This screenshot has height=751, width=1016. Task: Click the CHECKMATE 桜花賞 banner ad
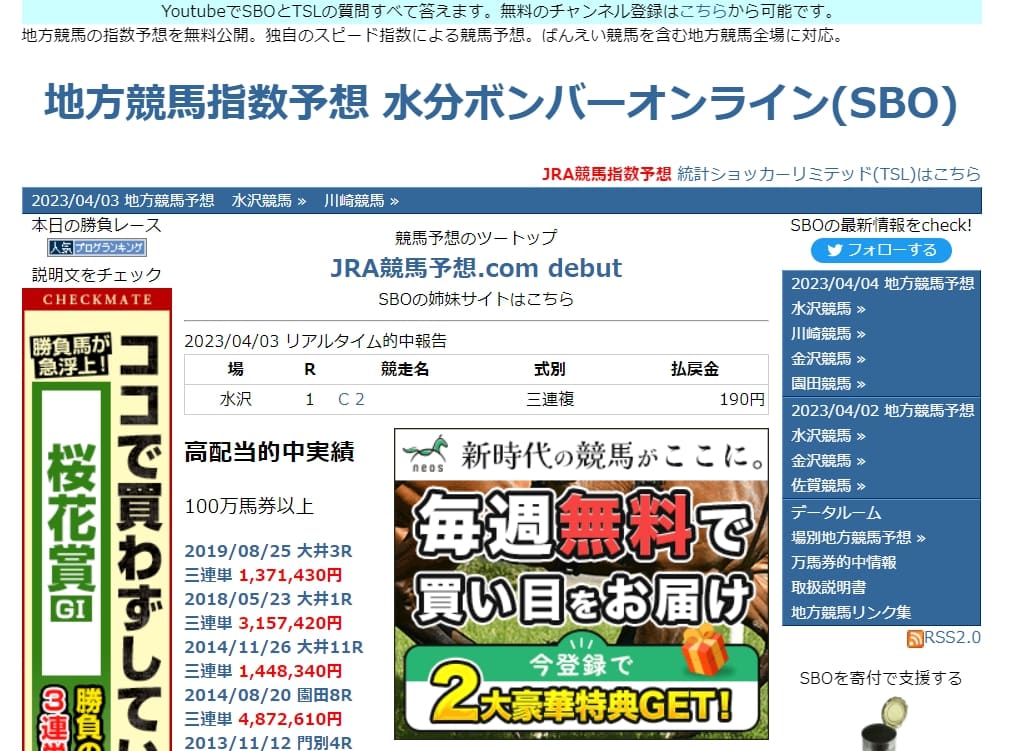[97, 520]
